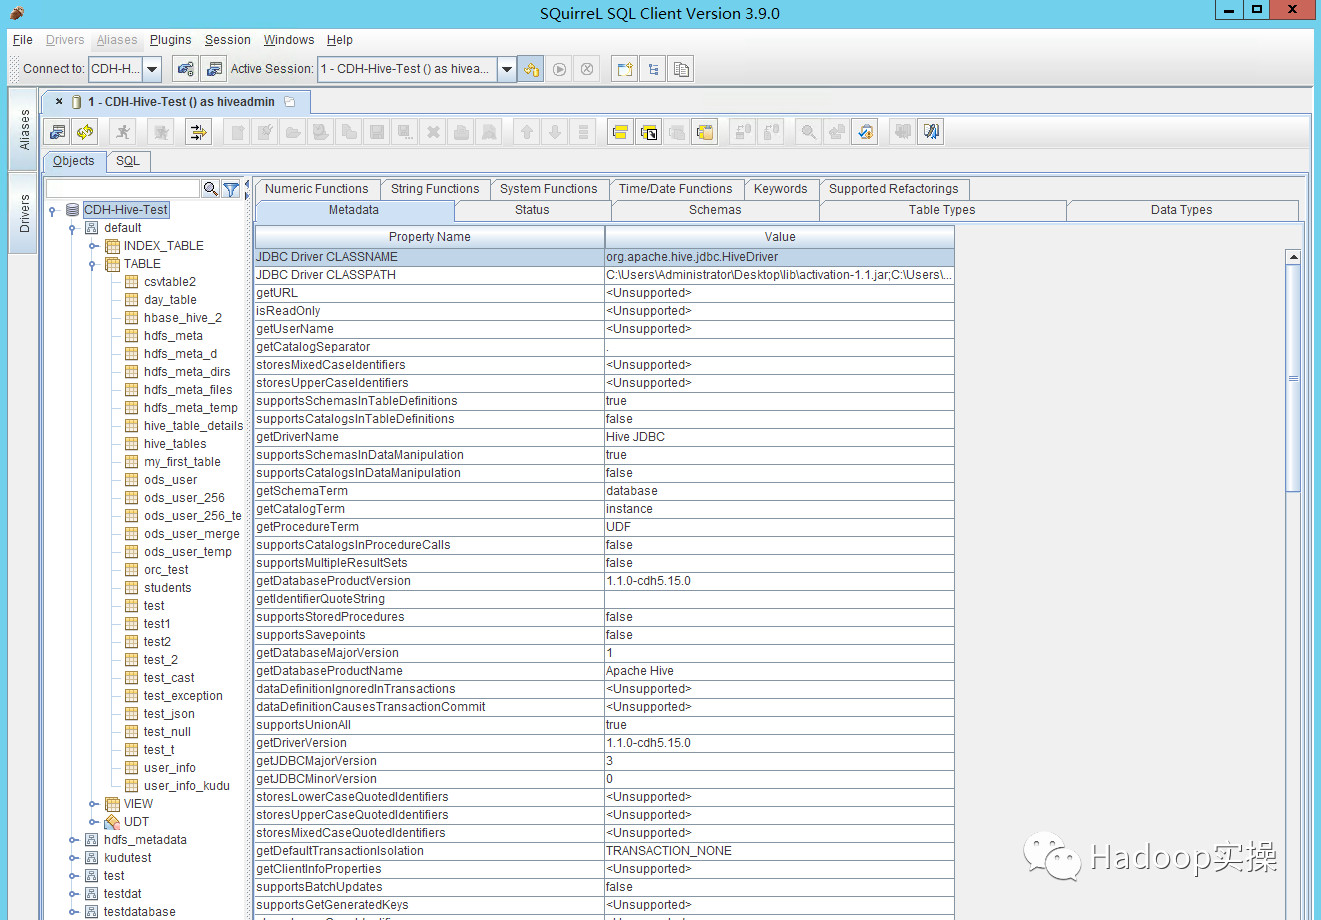Open the Data Types tab
The height and width of the screenshot is (920, 1321).
coord(1182,210)
